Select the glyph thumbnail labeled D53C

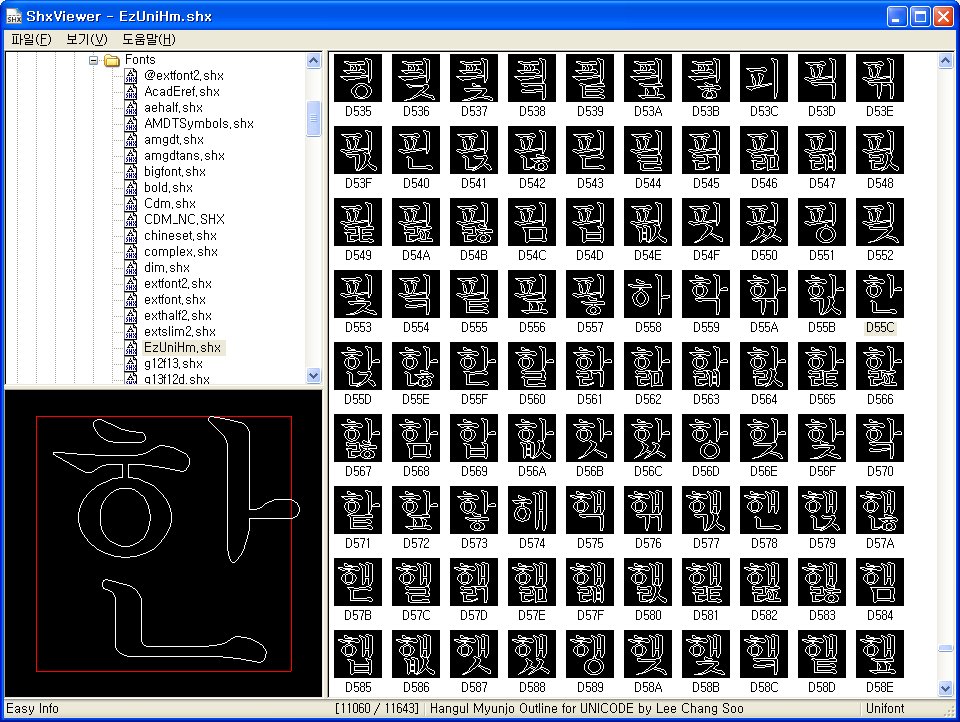[x=764, y=78]
